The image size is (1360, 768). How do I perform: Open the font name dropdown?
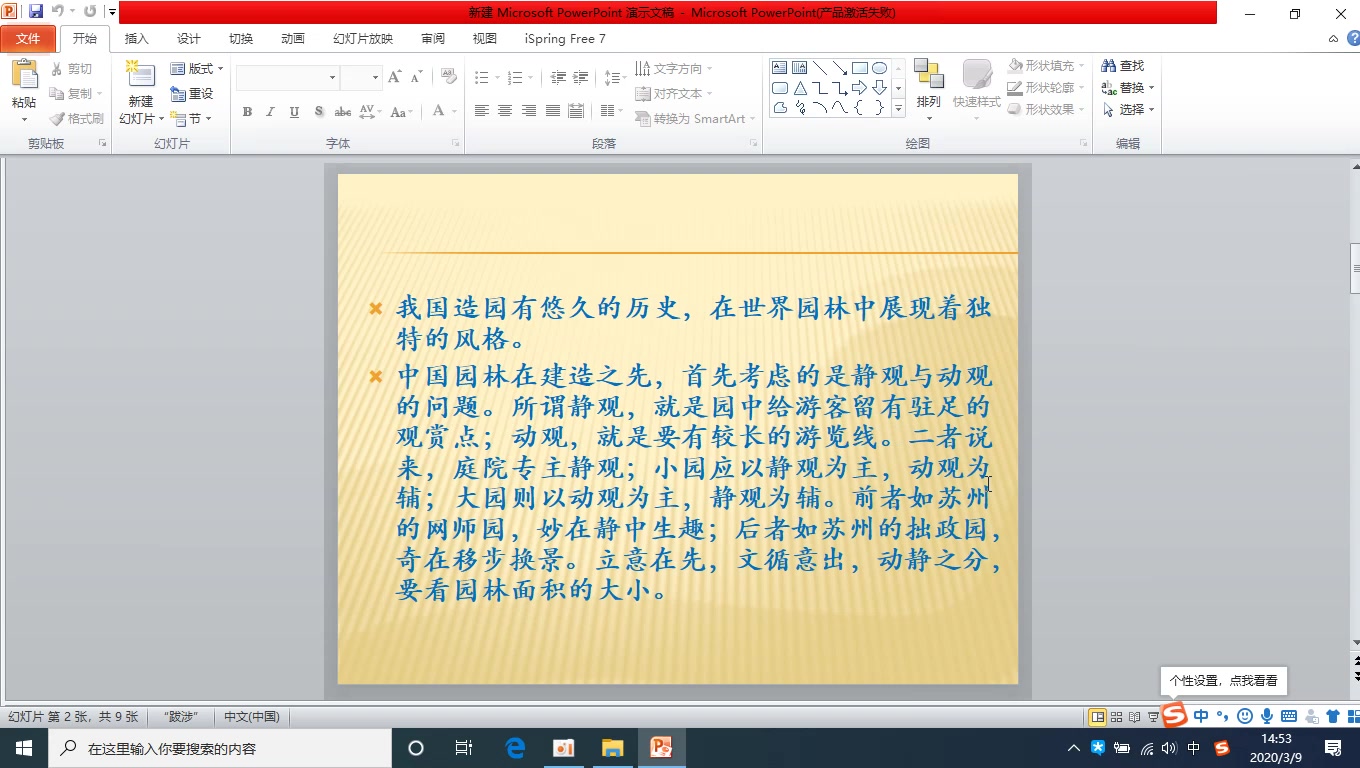pyautogui.click(x=333, y=77)
